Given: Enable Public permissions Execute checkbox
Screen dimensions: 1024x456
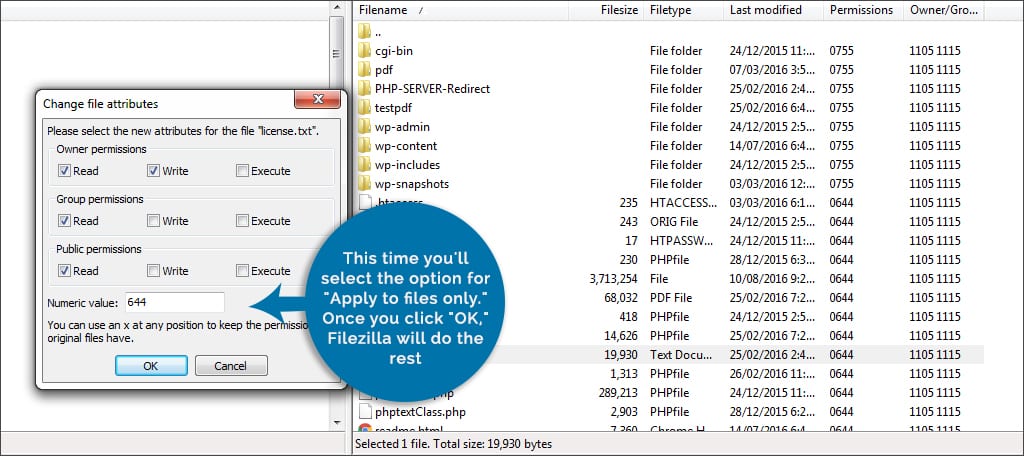Looking at the screenshot, I should 242,270.
